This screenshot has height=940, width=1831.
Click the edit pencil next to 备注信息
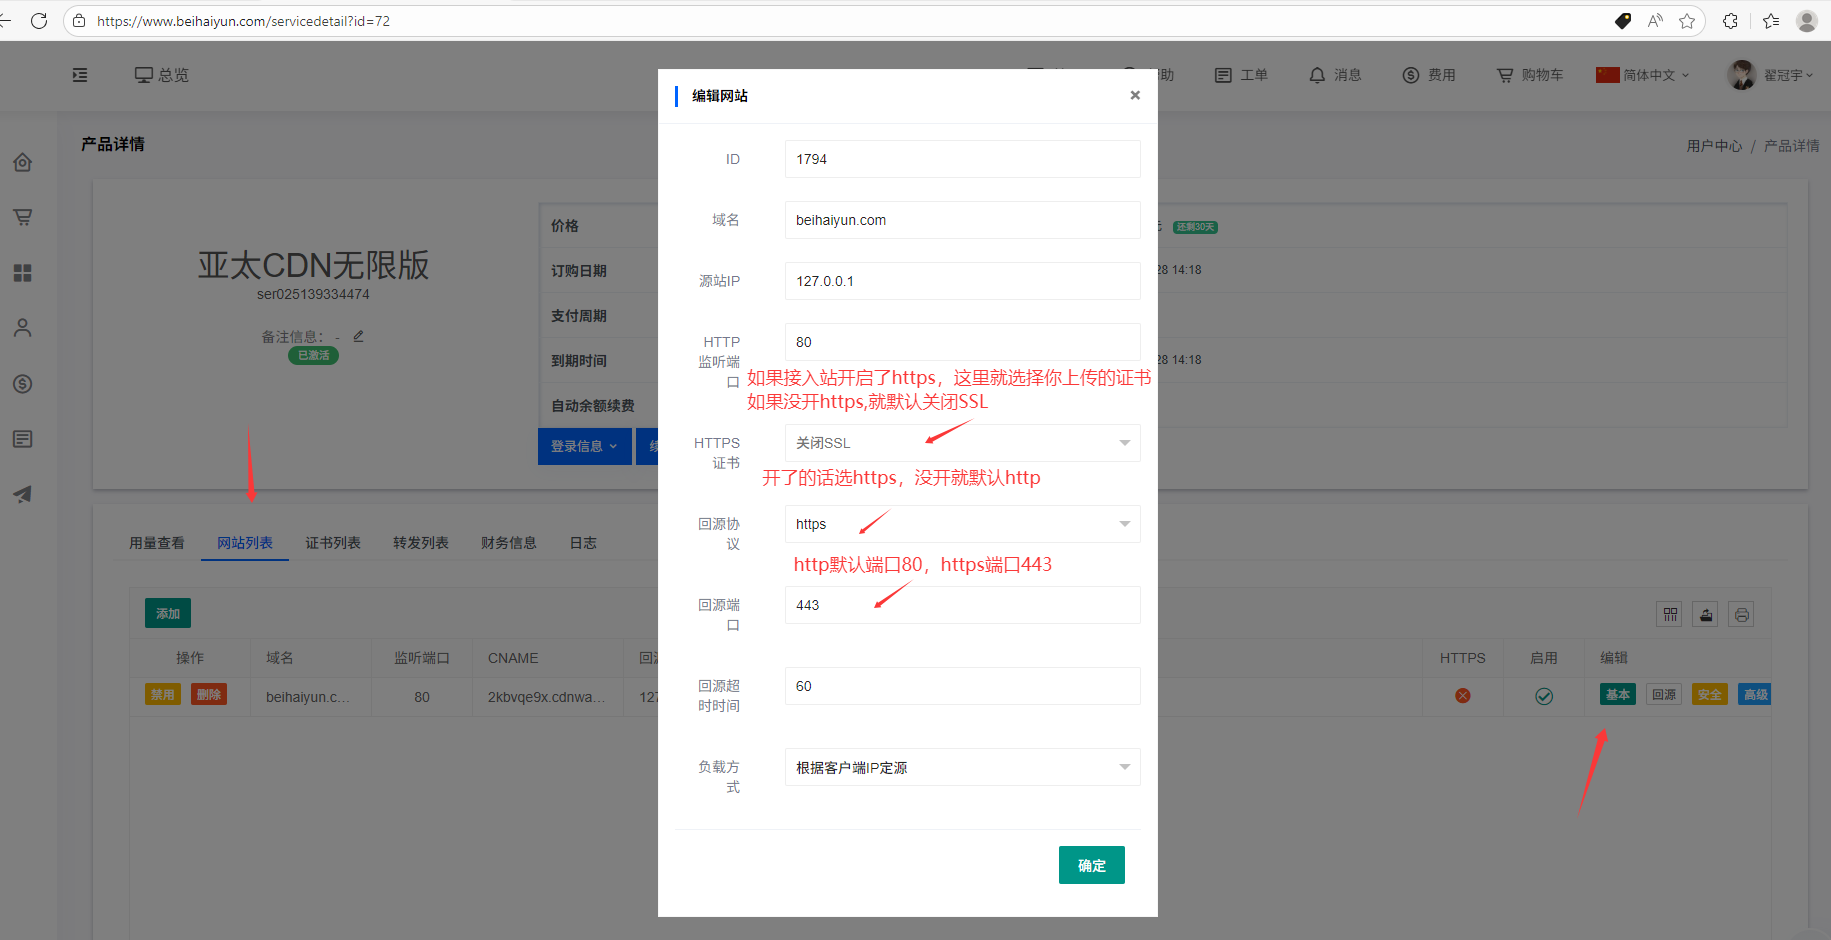[x=358, y=337]
